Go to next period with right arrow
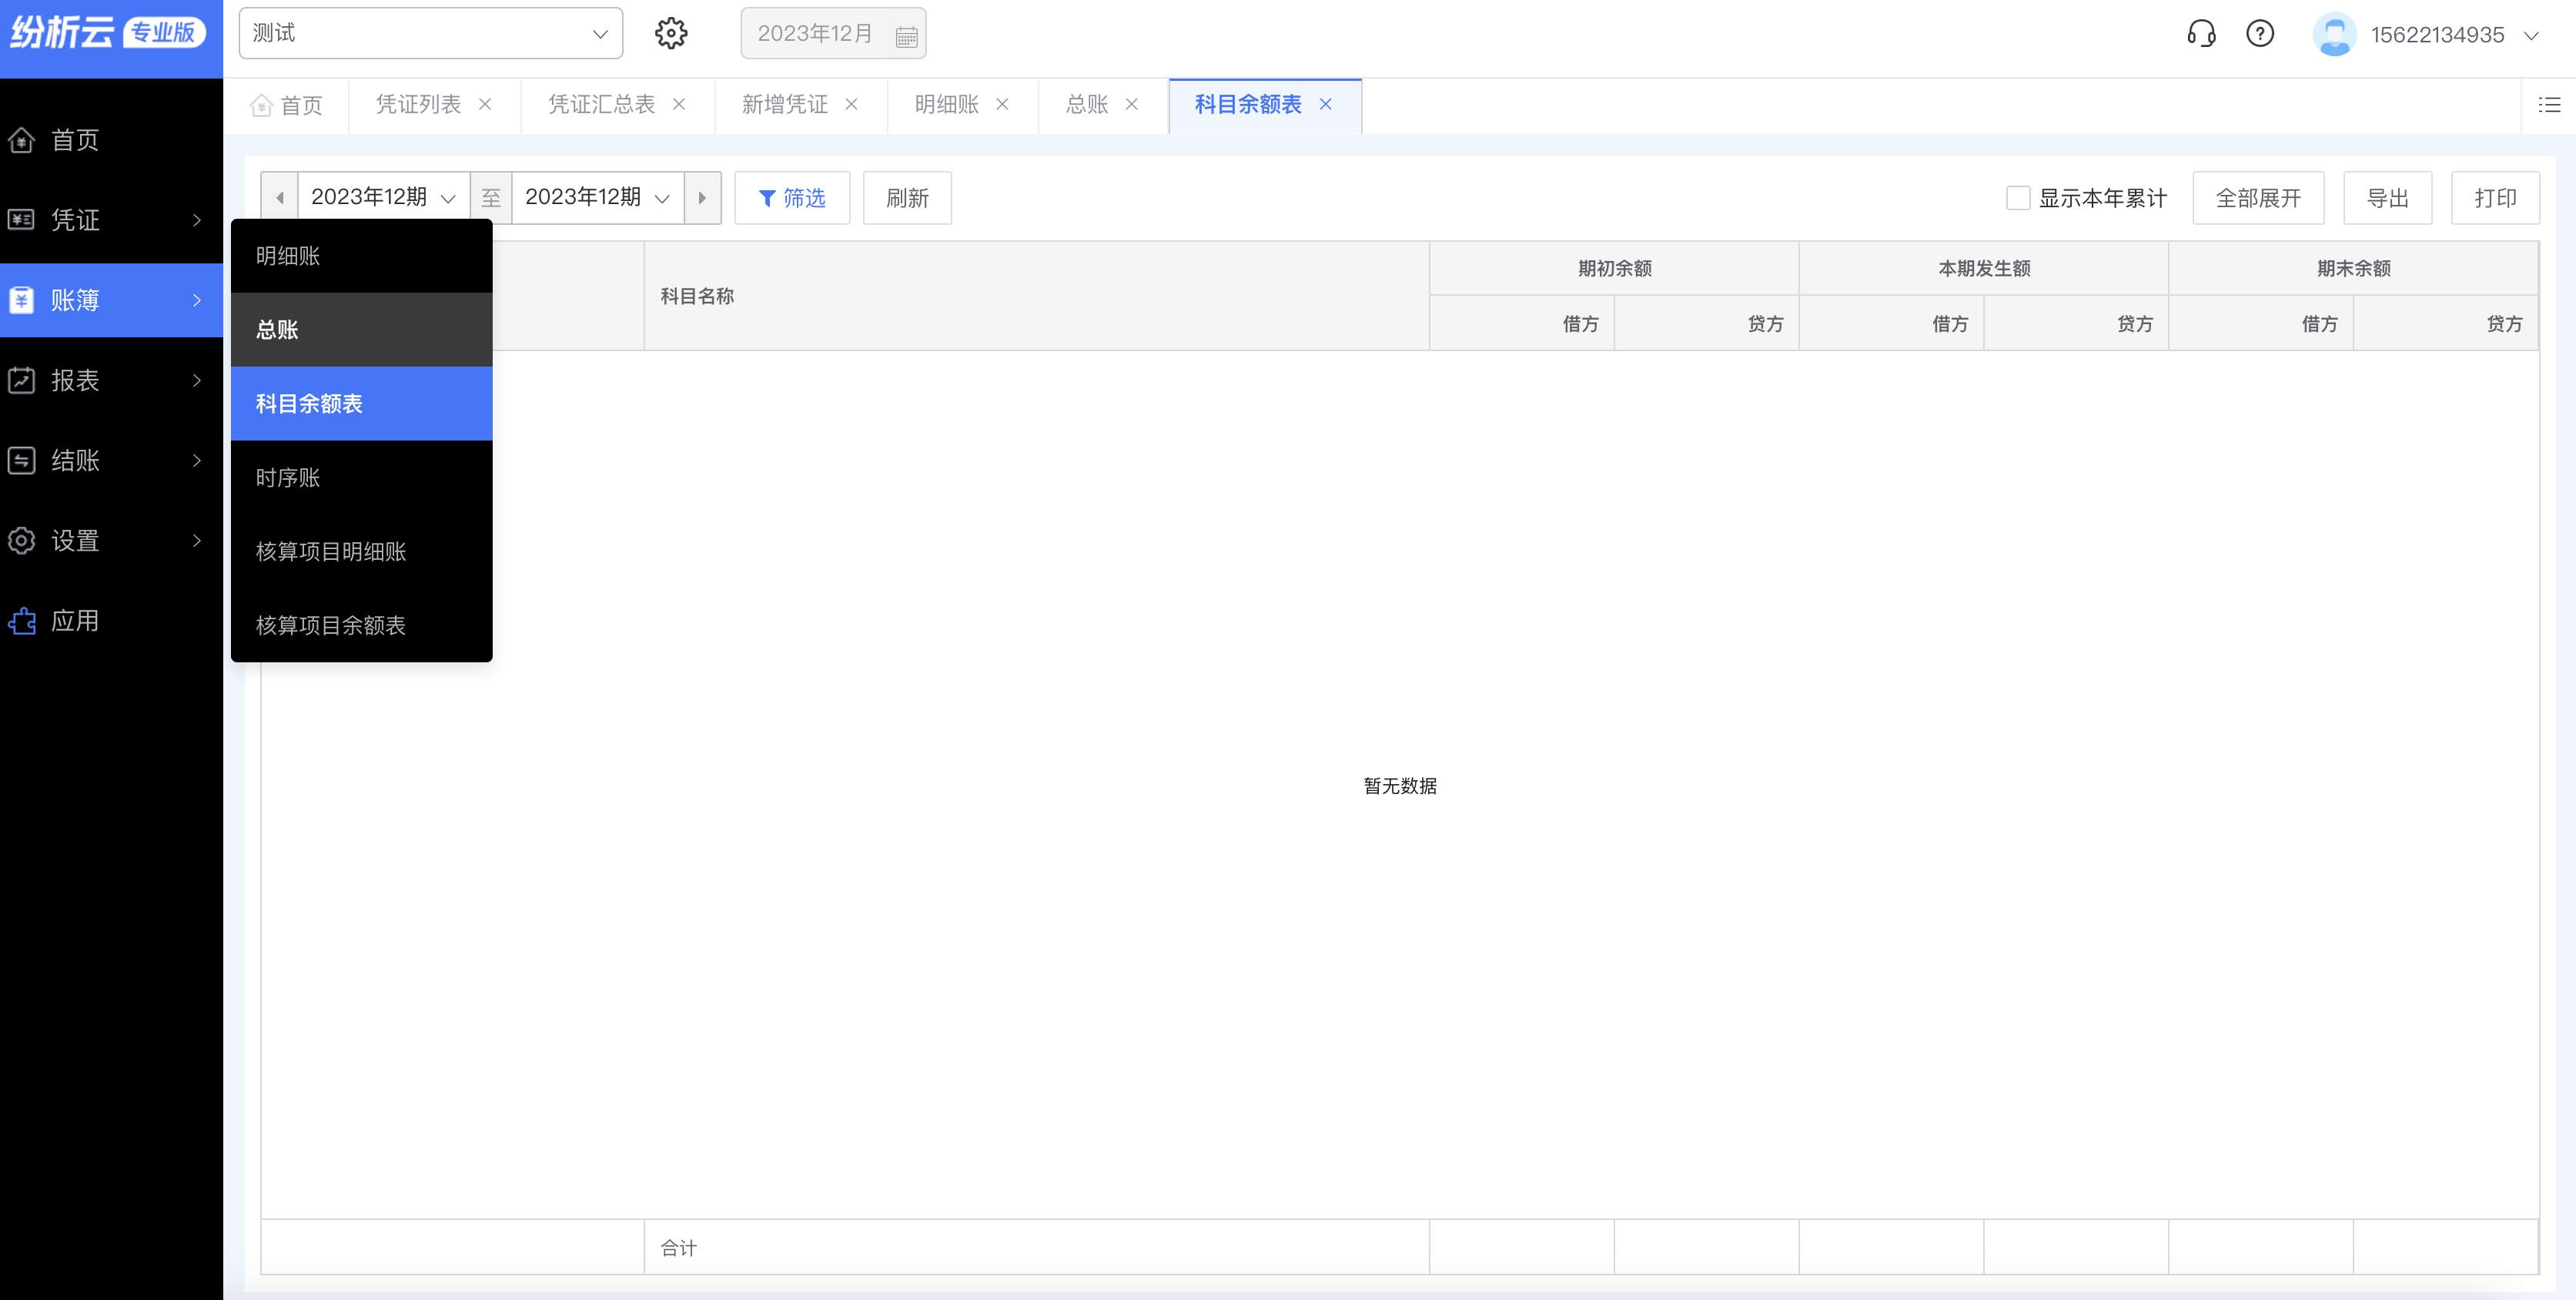Screen dimensions: 2576x1300 tap(702, 198)
